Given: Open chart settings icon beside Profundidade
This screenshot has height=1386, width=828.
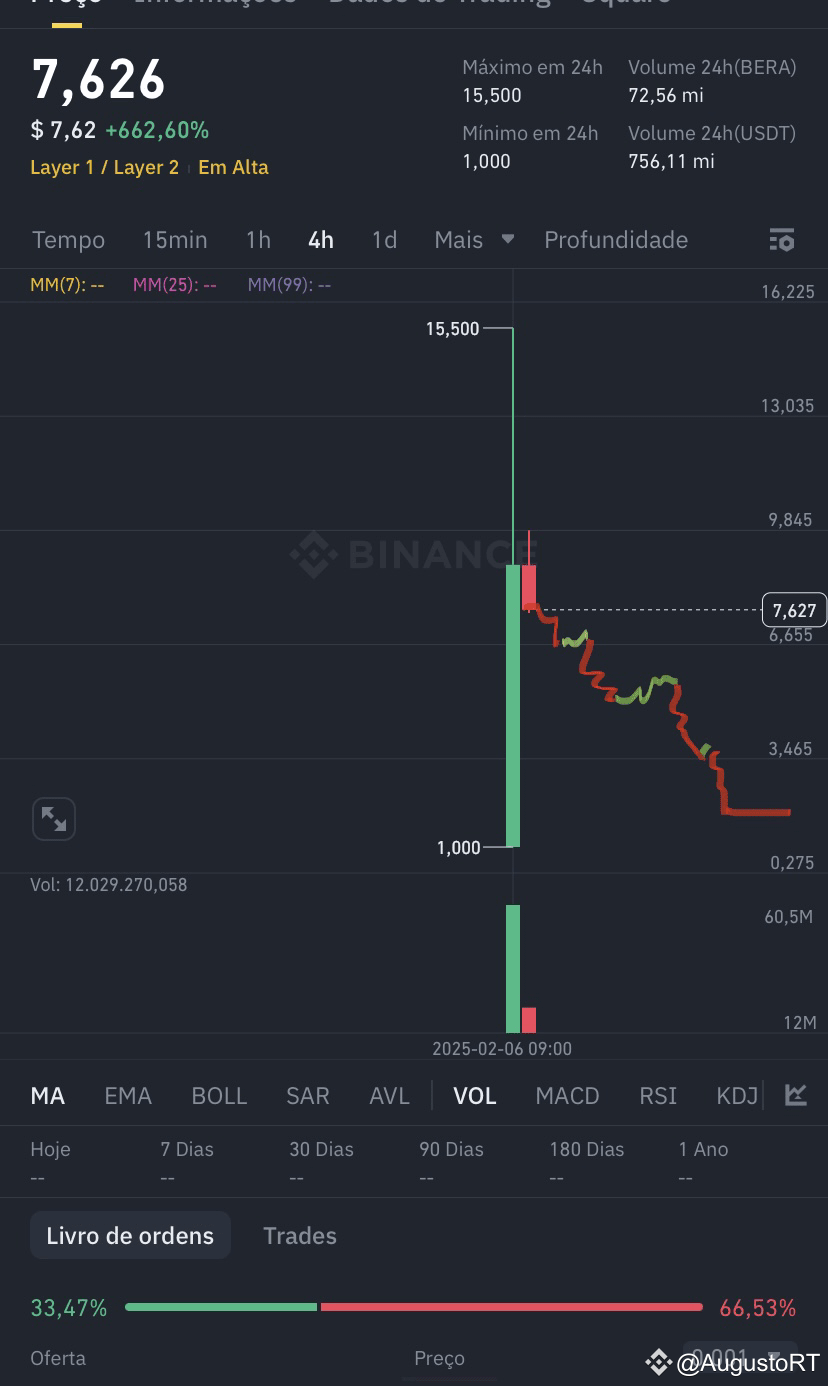Looking at the screenshot, I should coord(782,240).
